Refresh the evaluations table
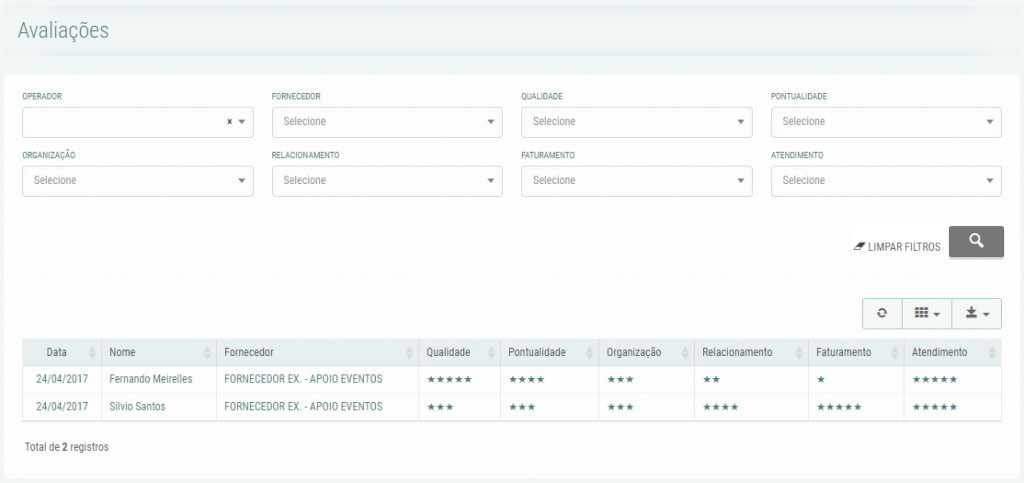Image resolution: width=1024 pixels, height=483 pixels. coord(882,313)
